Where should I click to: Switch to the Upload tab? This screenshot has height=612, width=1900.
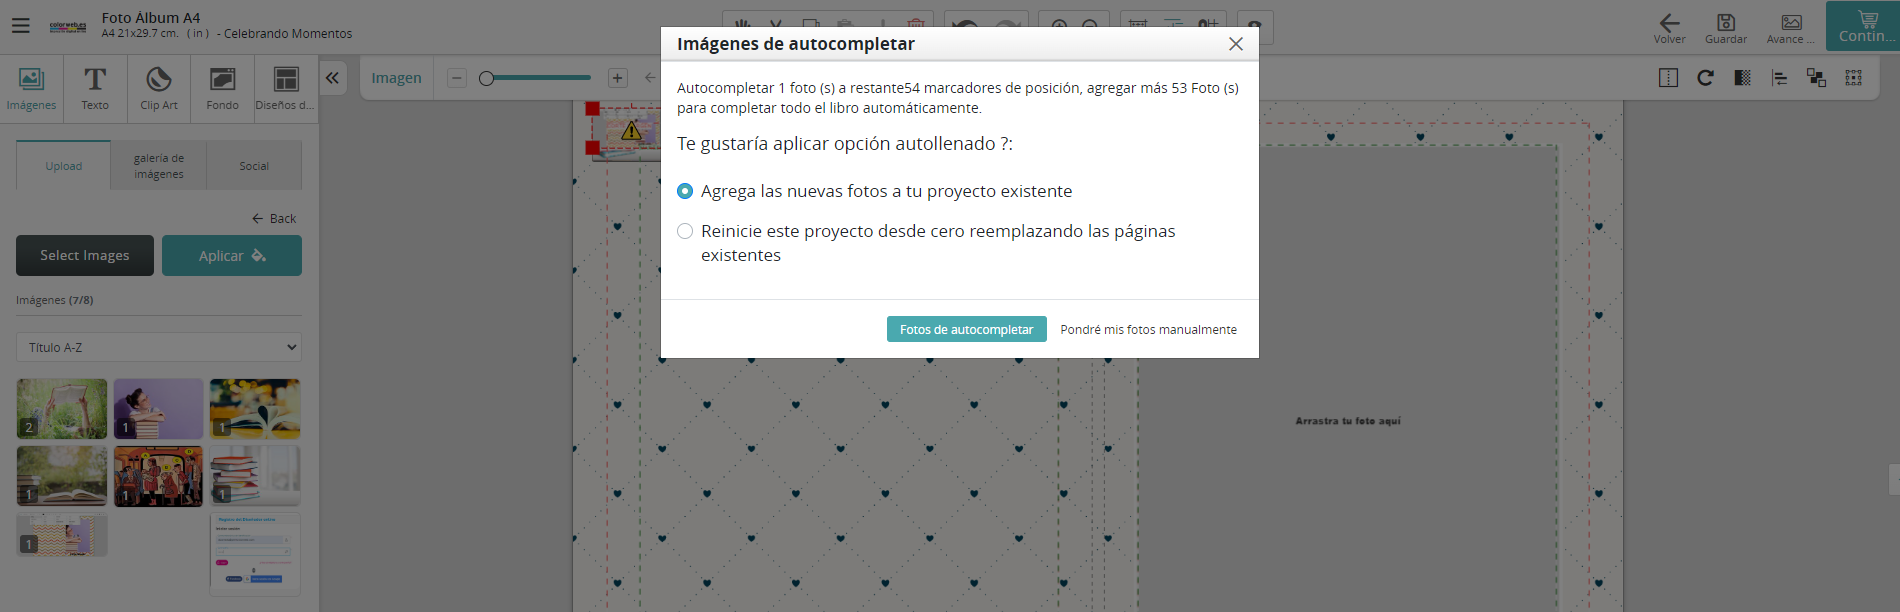click(64, 166)
